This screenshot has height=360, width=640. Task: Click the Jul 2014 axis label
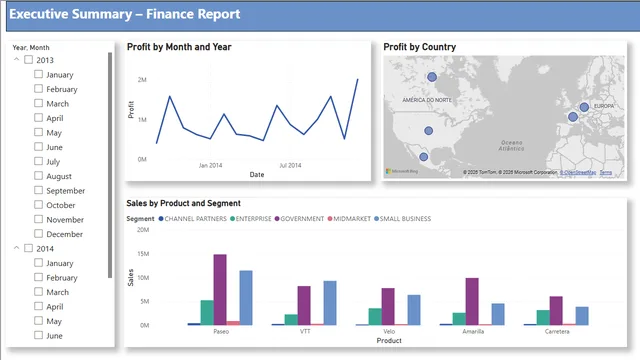pos(290,165)
